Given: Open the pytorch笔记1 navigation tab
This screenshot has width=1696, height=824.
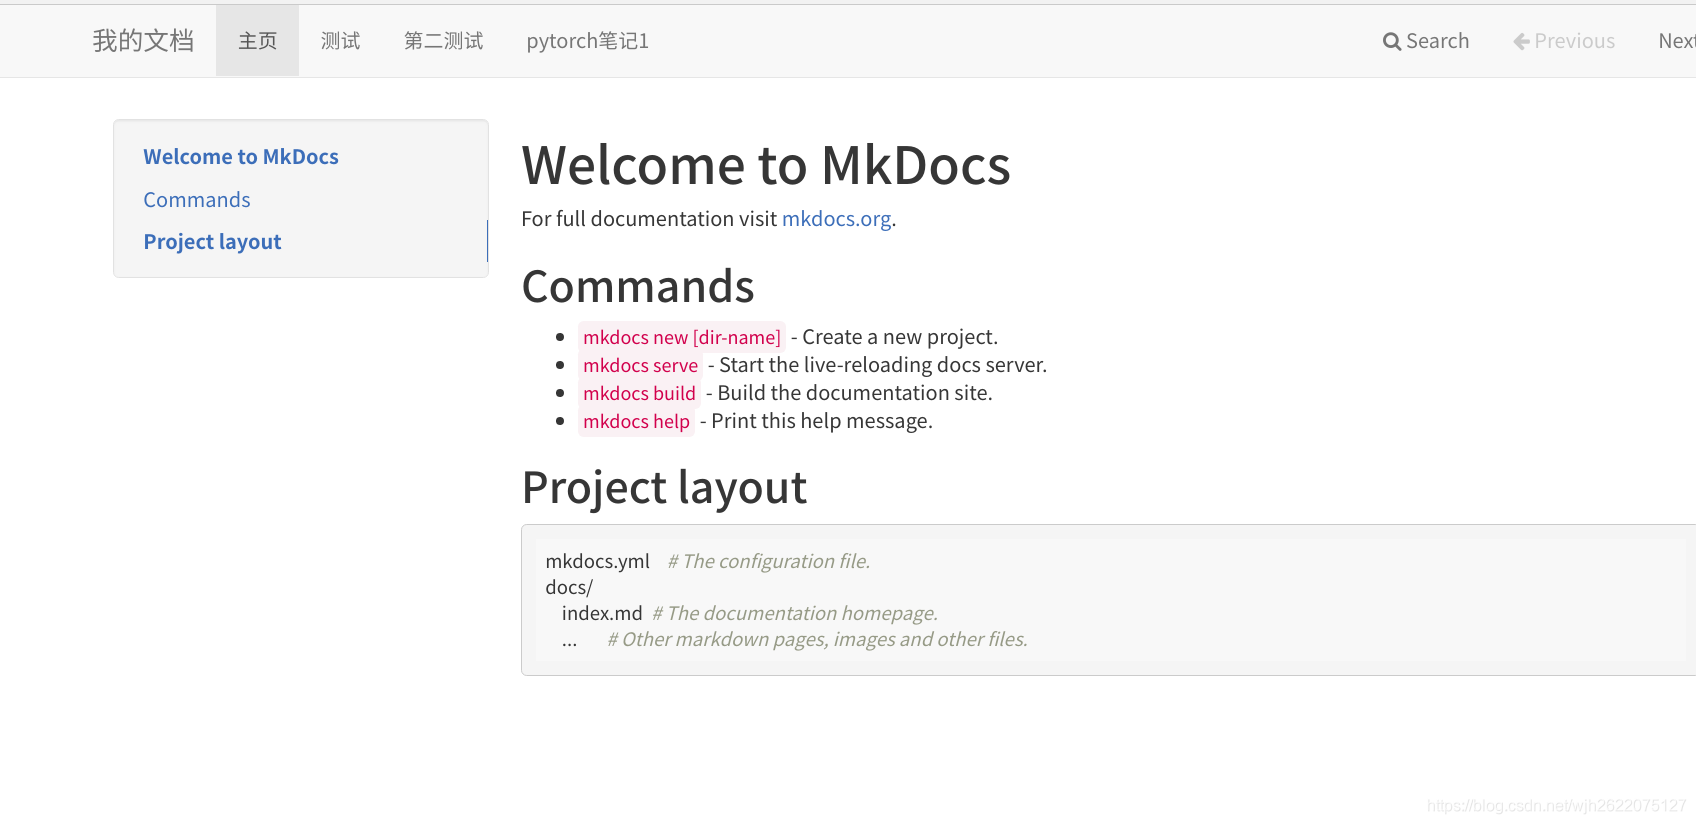Looking at the screenshot, I should pyautogui.click(x=588, y=41).
